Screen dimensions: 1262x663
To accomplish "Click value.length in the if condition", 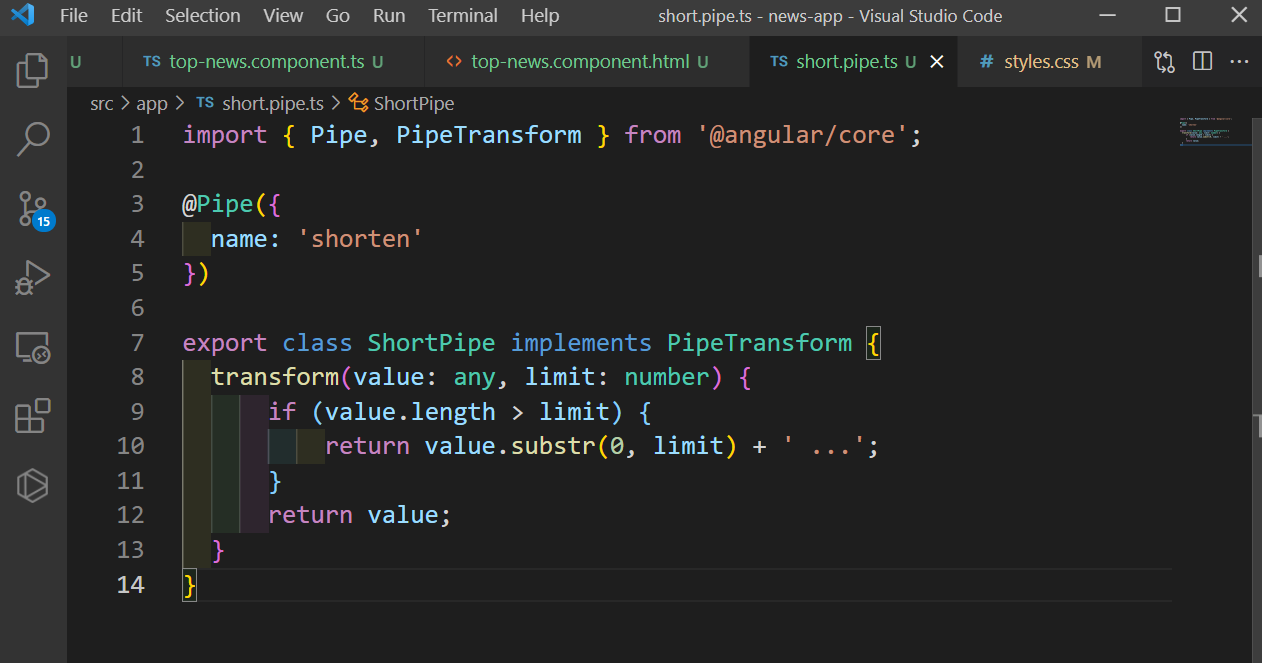I will pos(410,412).
